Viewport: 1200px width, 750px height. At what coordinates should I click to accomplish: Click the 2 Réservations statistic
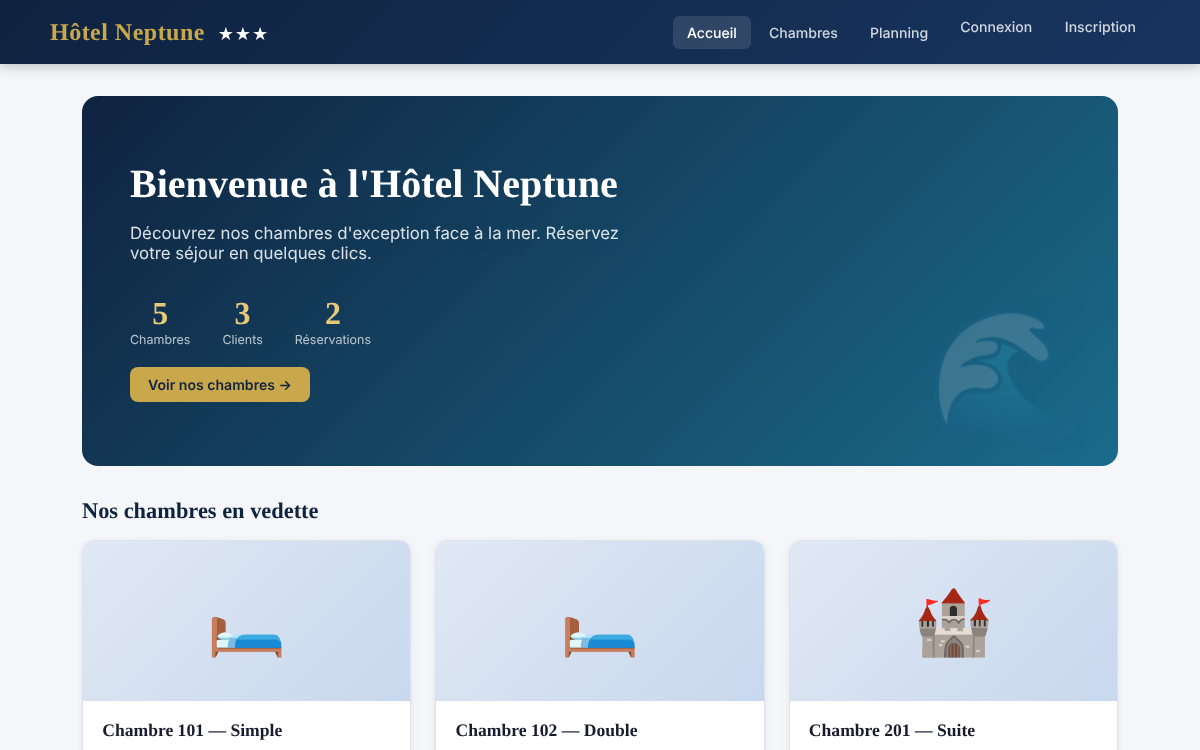pos(333,323)
